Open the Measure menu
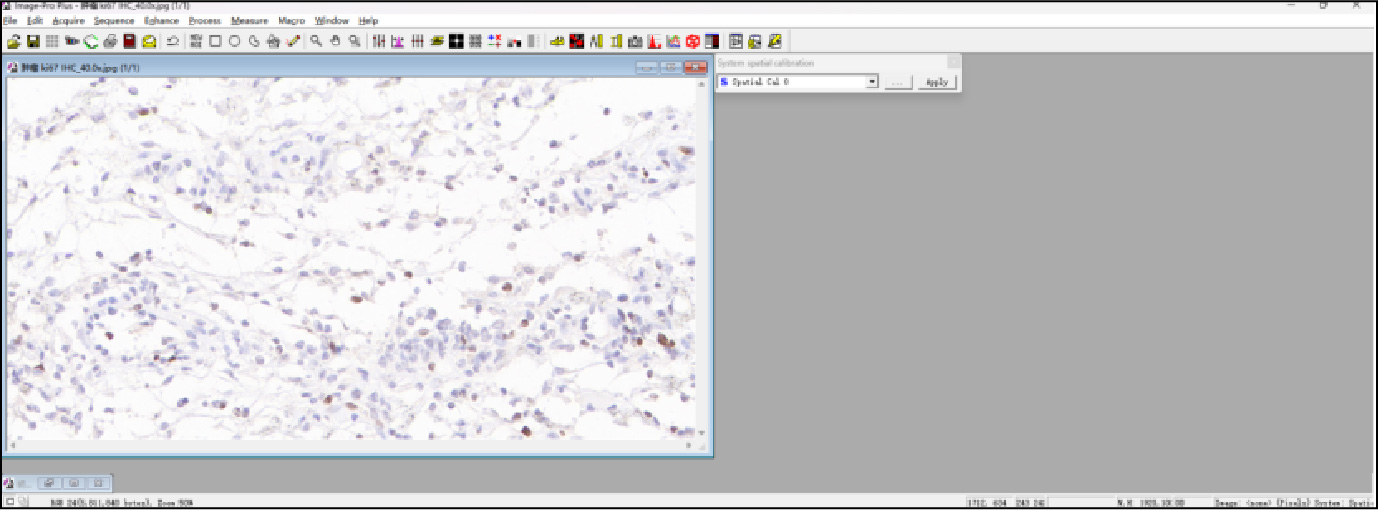Viewport: 1378px width, 510px height. 249,20
